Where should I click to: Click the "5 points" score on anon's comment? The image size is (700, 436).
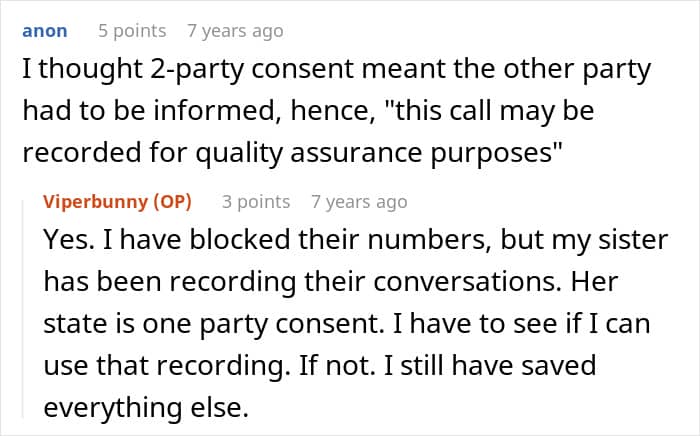coord(132,31)
